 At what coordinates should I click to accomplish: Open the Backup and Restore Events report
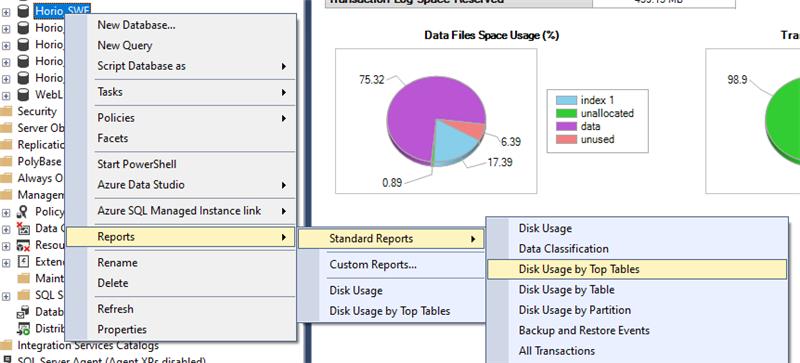tap(637, 330)
